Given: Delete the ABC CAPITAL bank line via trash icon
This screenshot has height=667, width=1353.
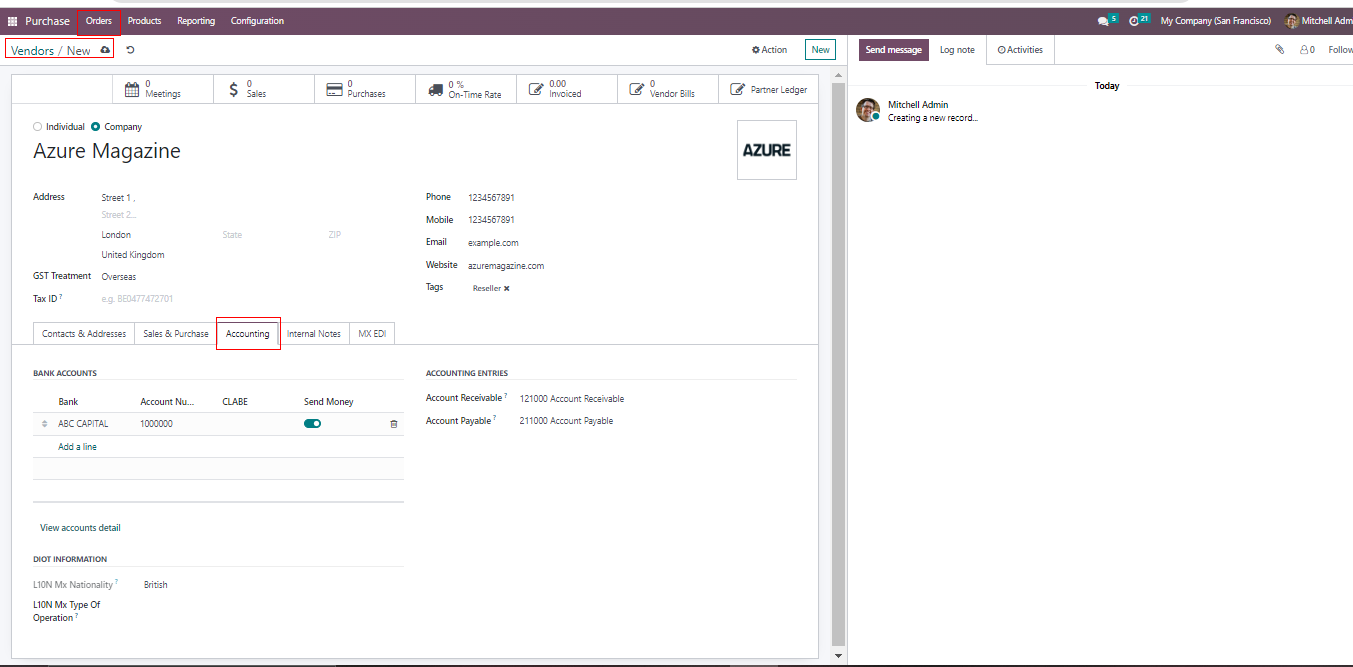Looking at the screenshot, I should [x=393, y=424].
